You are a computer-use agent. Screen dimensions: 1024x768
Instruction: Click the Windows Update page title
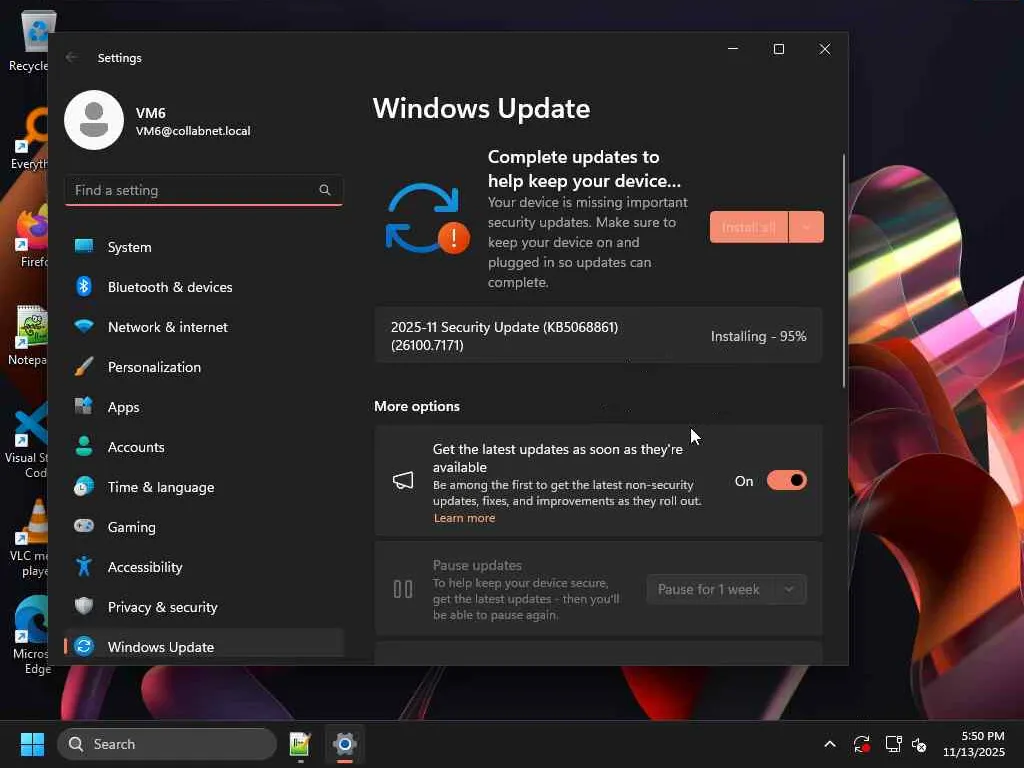pos(481,108)
